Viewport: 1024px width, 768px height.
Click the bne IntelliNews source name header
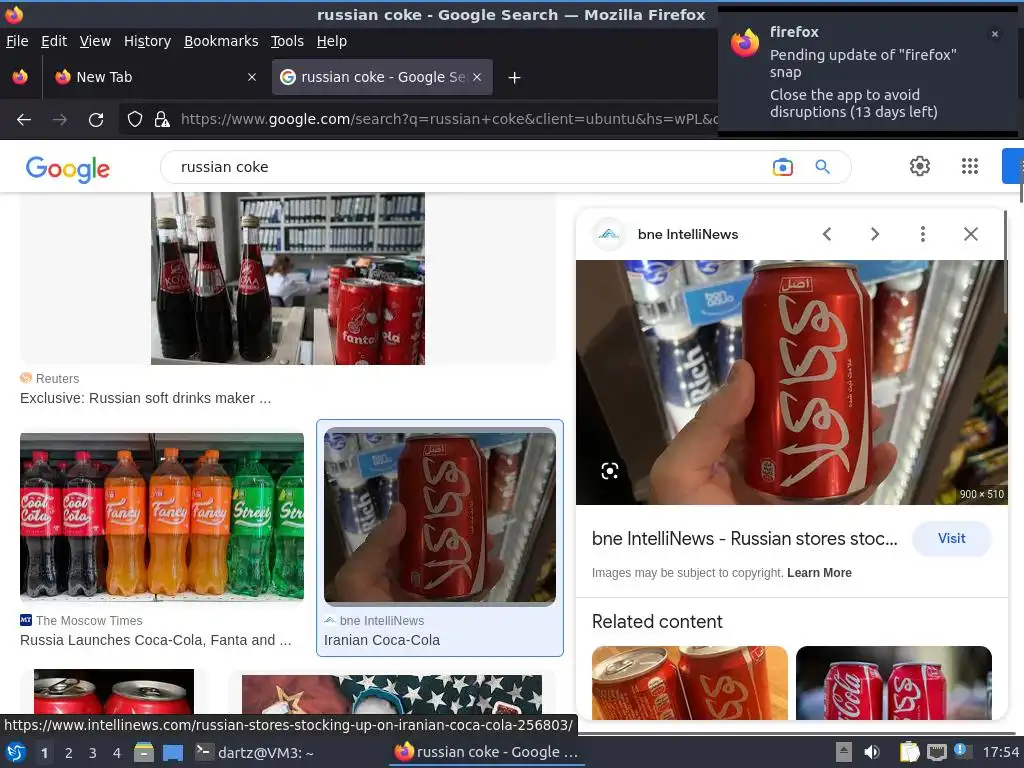click(x=688, y=234)
